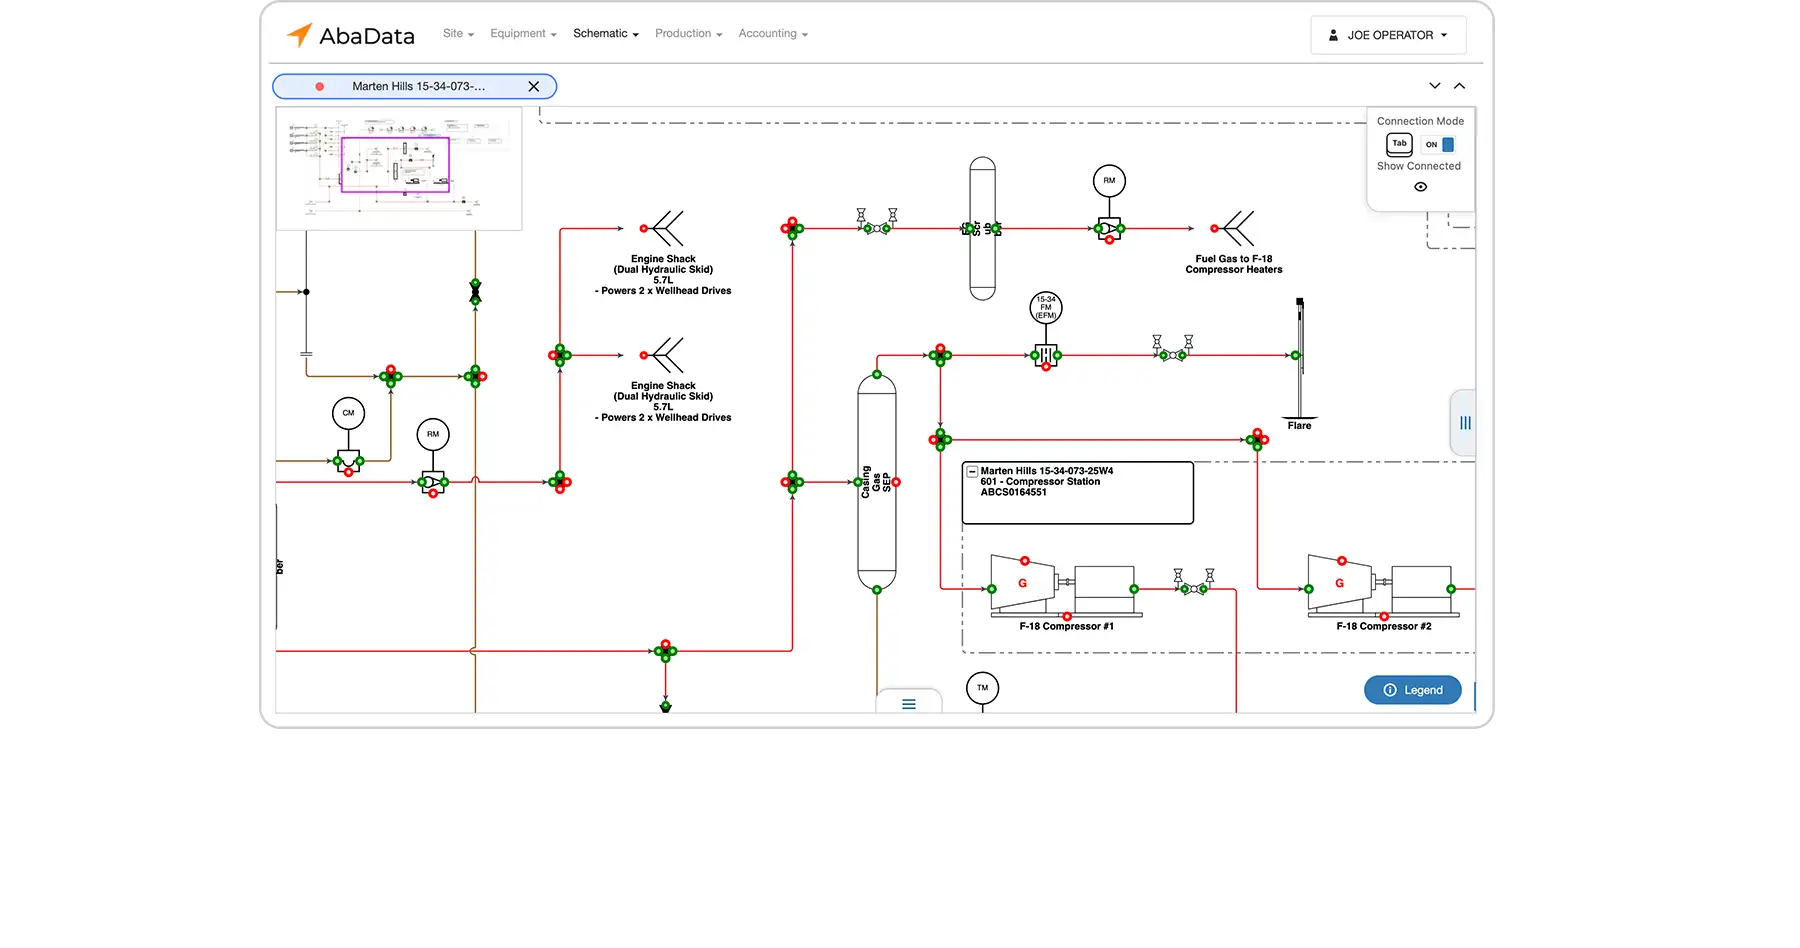Close the Marten Hills 15-34-073 tab
This screenshot has width=1800, height=948.
point(534,87)
